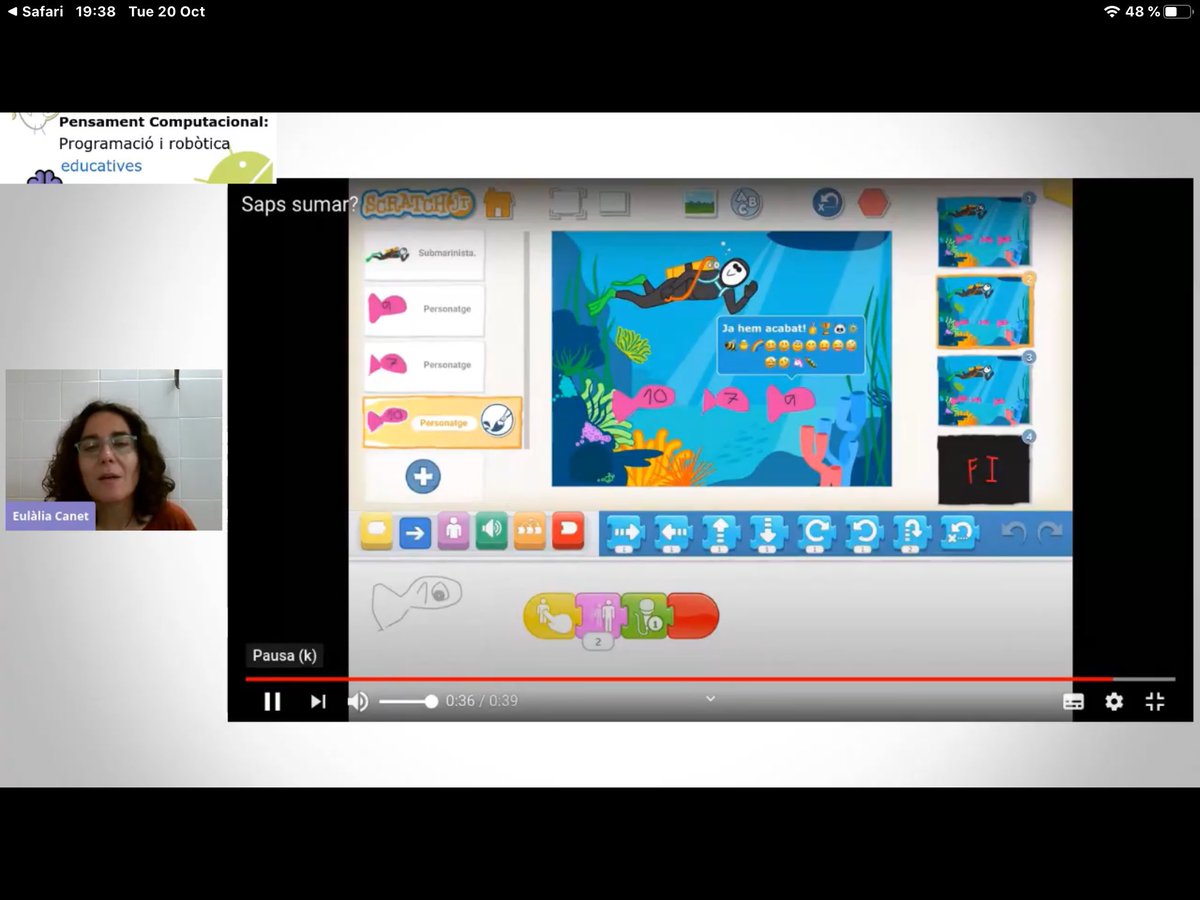The image size is (1200, 900).
Task: Click the red stop hexagon button
Action: [x=873, y=203]
